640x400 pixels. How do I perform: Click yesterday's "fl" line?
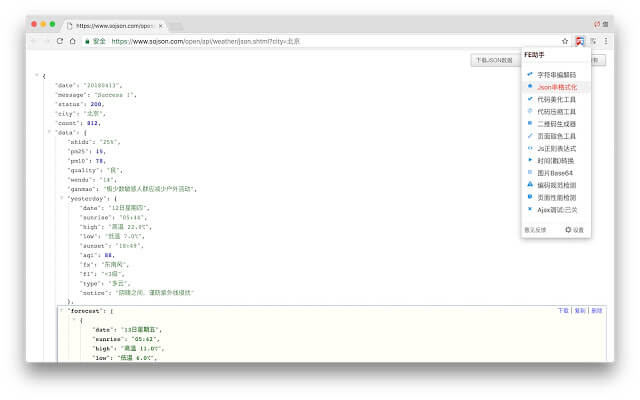coord(102,274)
